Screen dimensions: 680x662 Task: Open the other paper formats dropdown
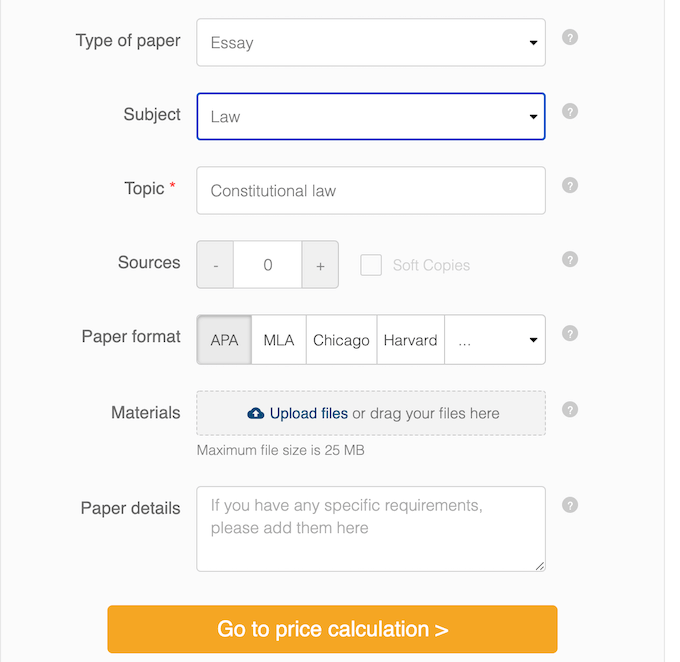pyautogui.click(x=495, y=340)
